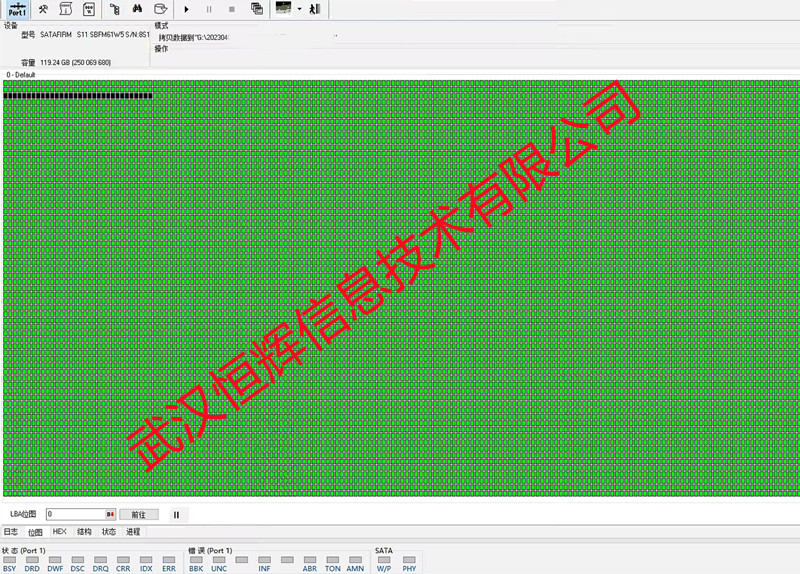Switch to the 状态 tab
Image resolution: width=800 pixels, height=574 pixels.
pyautogui.click(x=109, y=532)
